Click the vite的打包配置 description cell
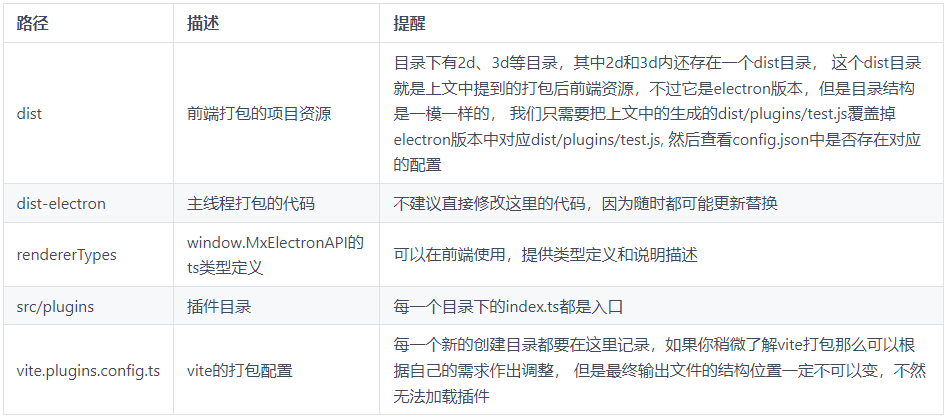Image resolution: width=946 pixels, height=418 pixels. [x=240, y=371]
